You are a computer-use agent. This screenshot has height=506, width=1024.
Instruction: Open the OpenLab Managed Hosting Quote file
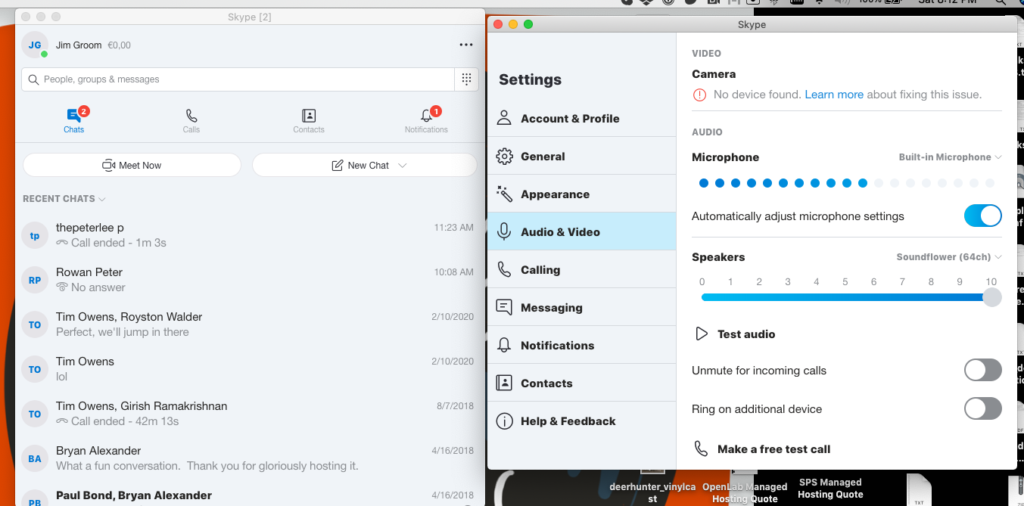[744, 492]
